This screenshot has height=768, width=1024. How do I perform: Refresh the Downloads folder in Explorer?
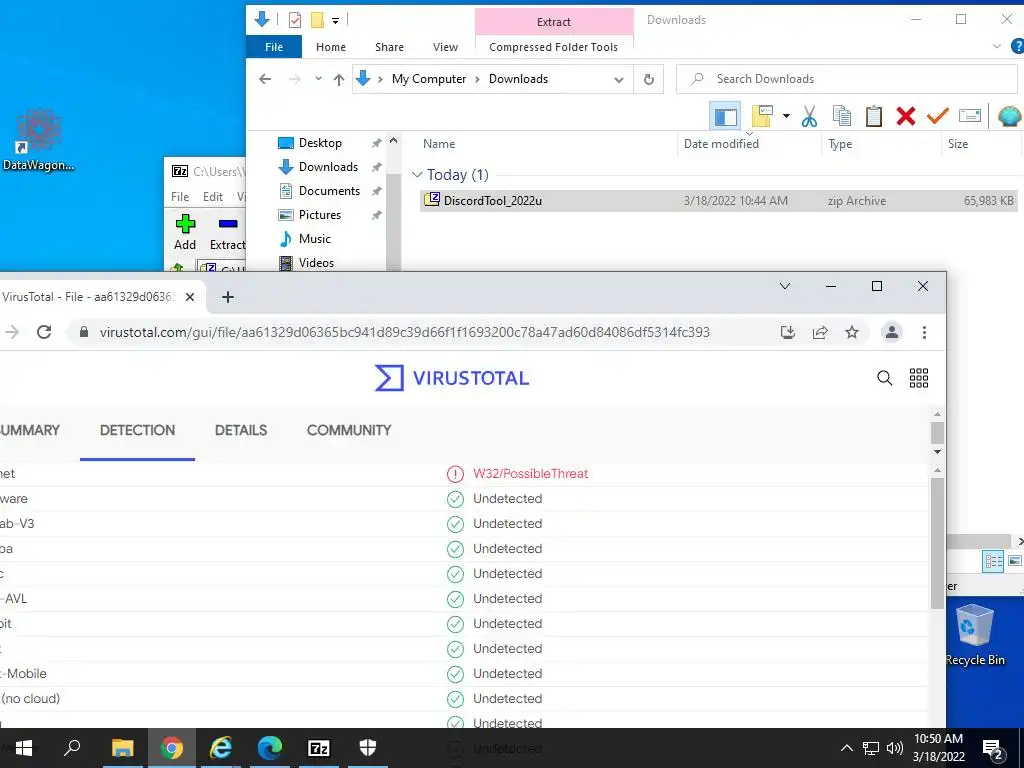click(x=648, y=79)
